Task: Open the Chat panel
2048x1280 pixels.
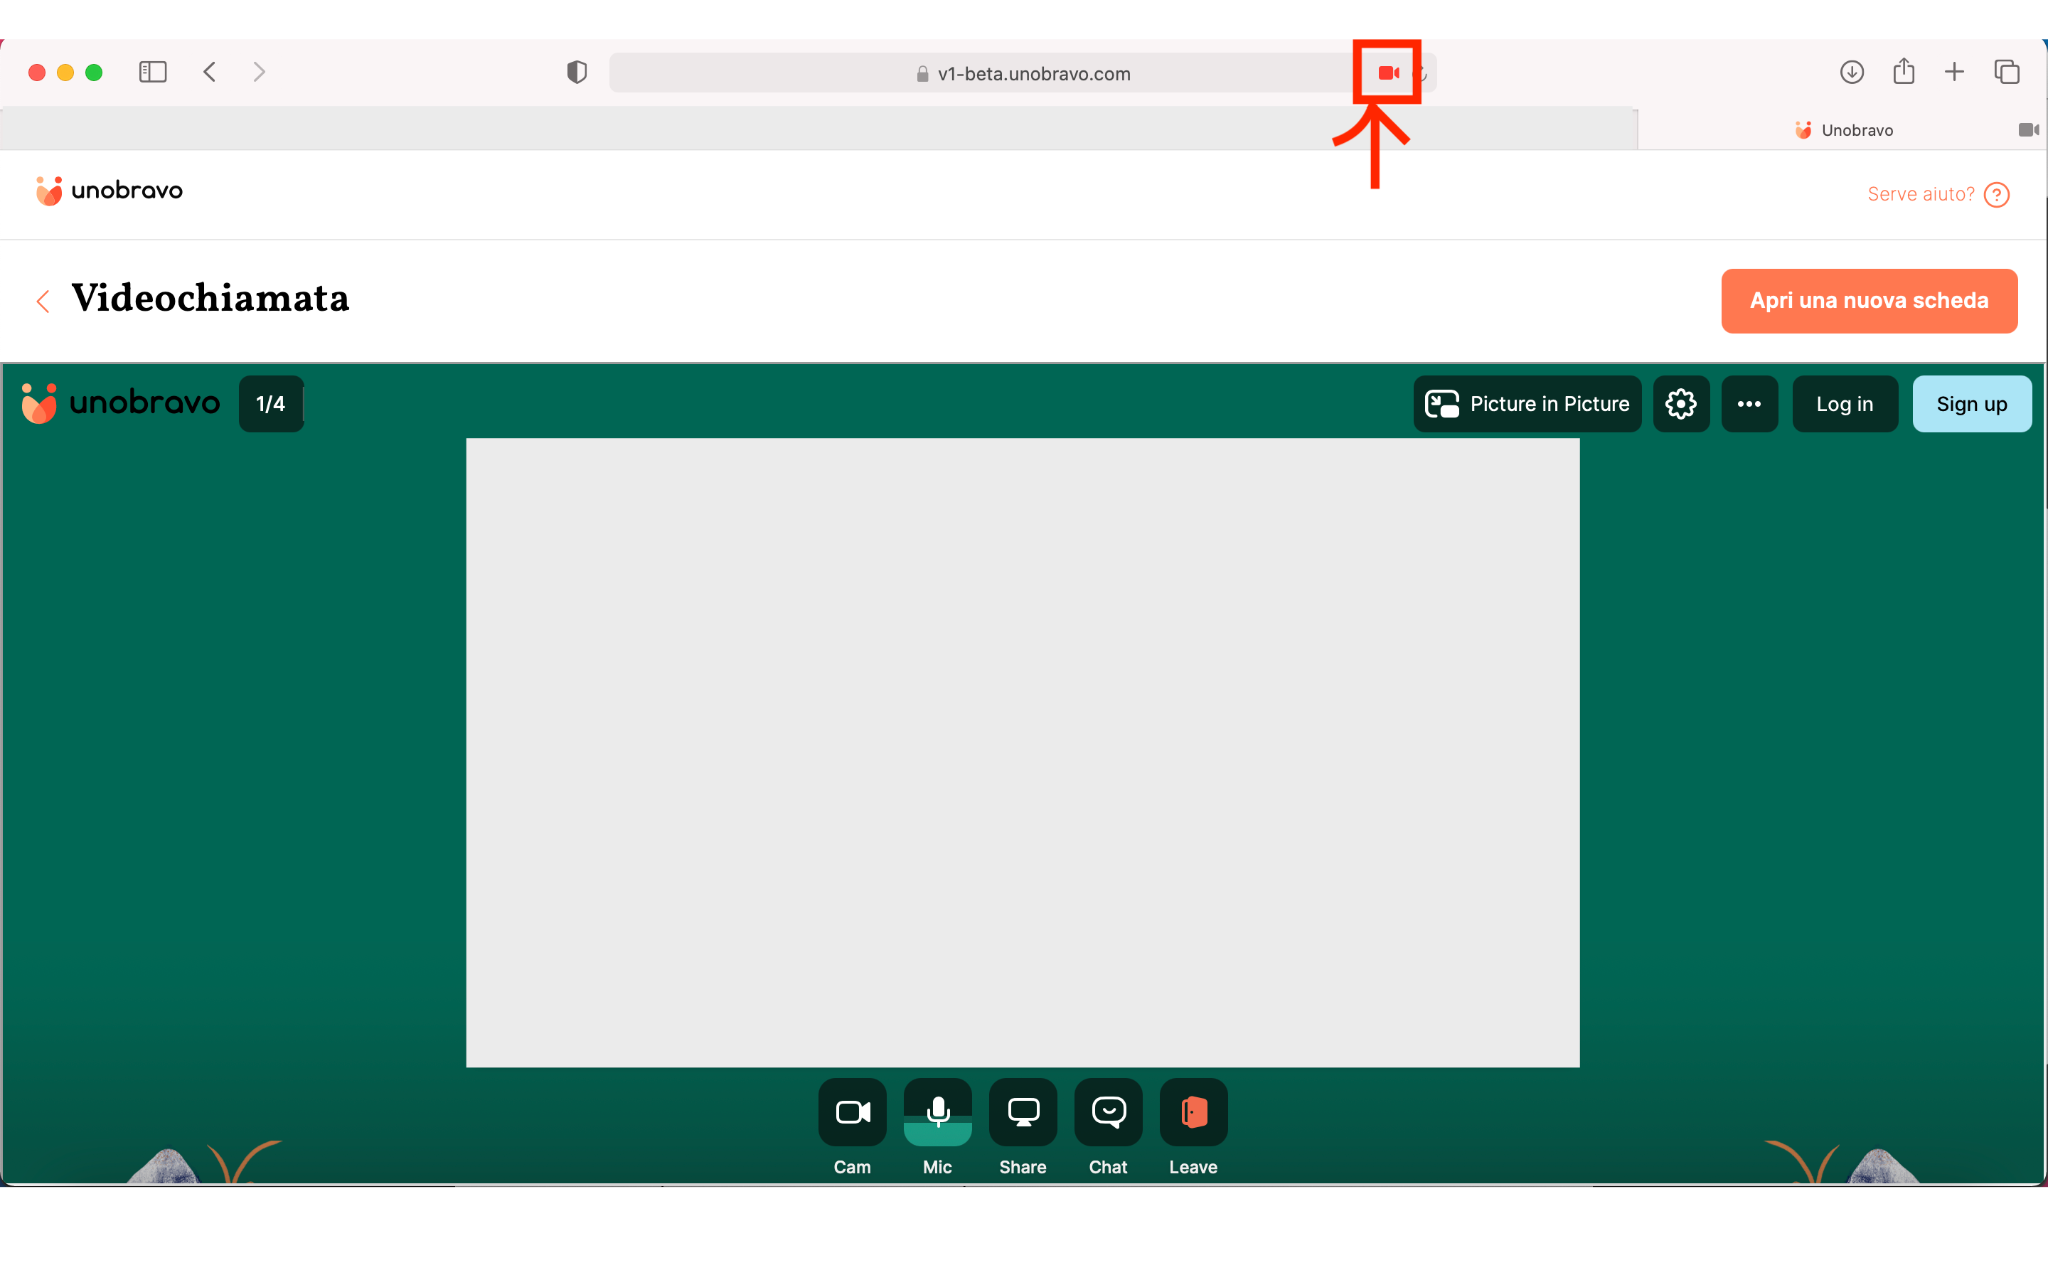Action: coord(1108,1112)
